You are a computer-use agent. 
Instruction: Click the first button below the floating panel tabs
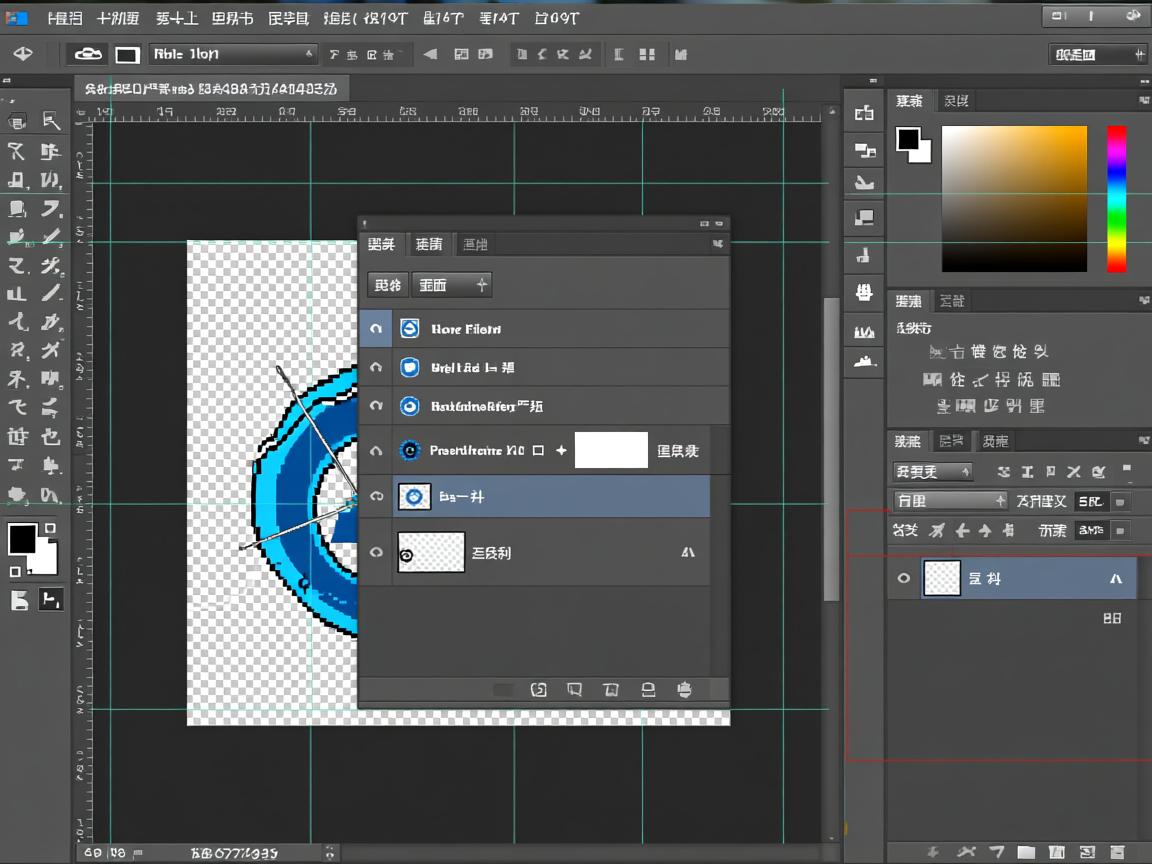point(387,285)
